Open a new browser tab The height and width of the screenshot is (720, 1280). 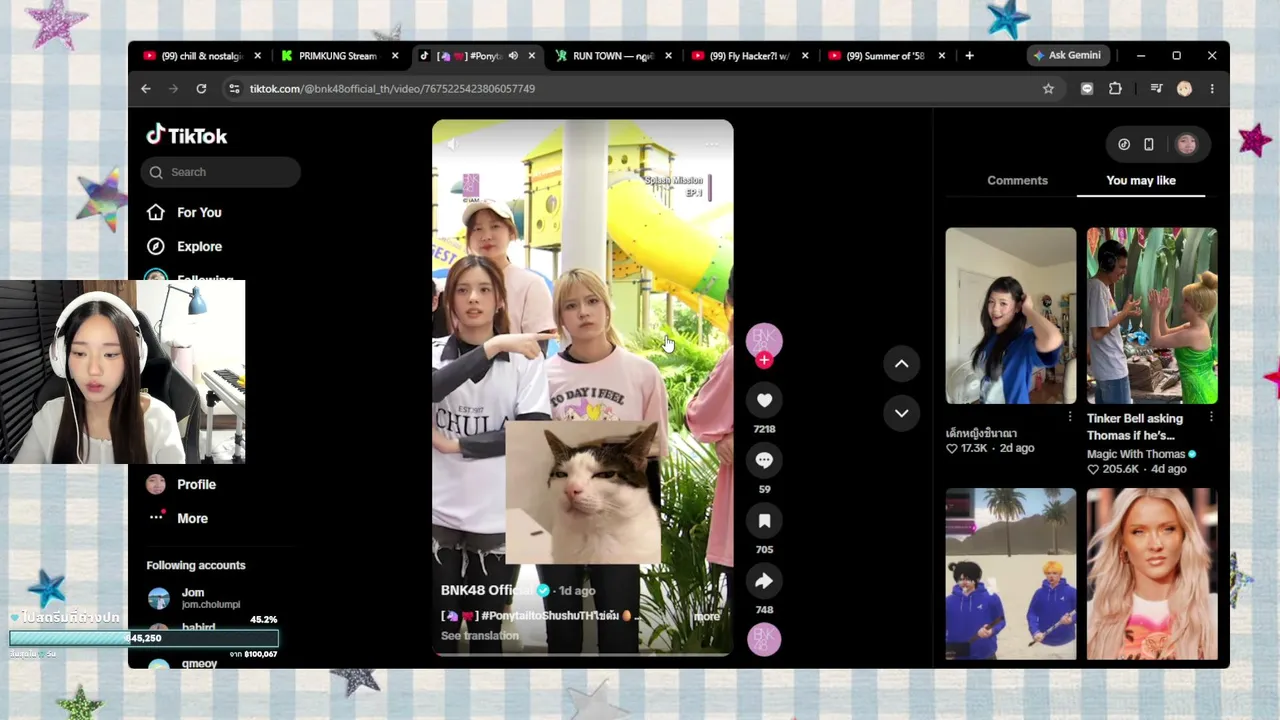(x=969, y=56)
